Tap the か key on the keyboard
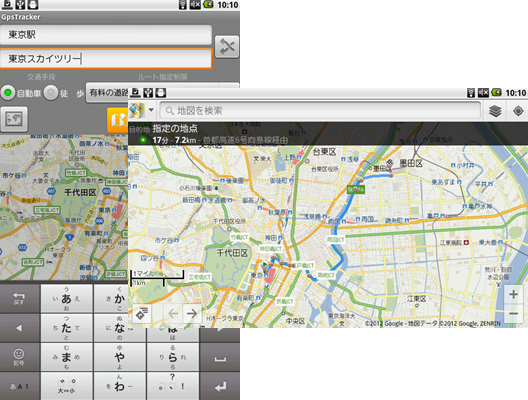The width and height of the screenshot is (528, 400). [x=111, y=299]
